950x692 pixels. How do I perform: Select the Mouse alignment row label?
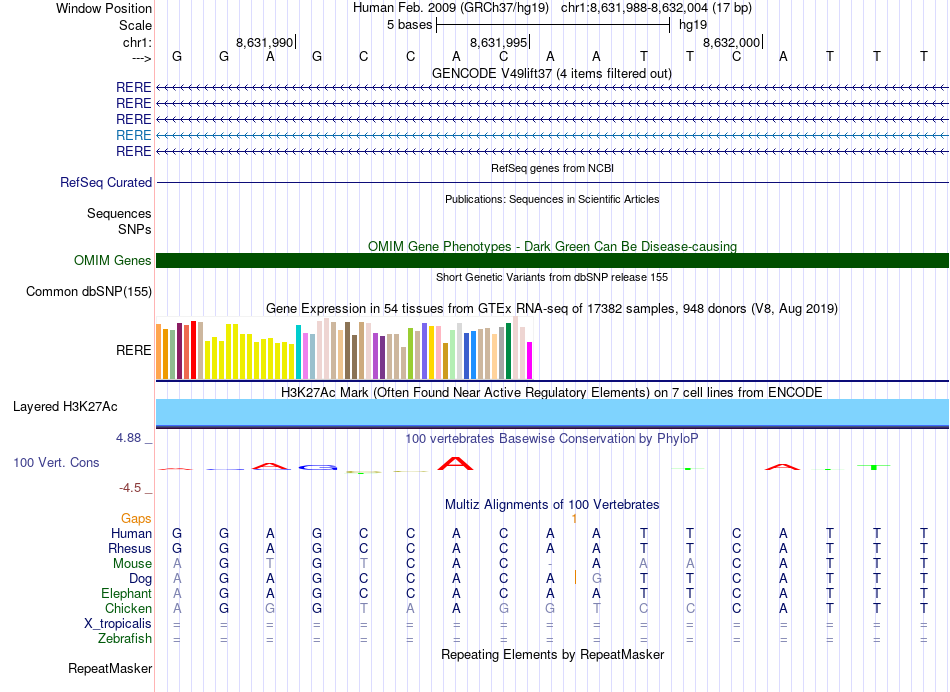(x=132, y=564)
